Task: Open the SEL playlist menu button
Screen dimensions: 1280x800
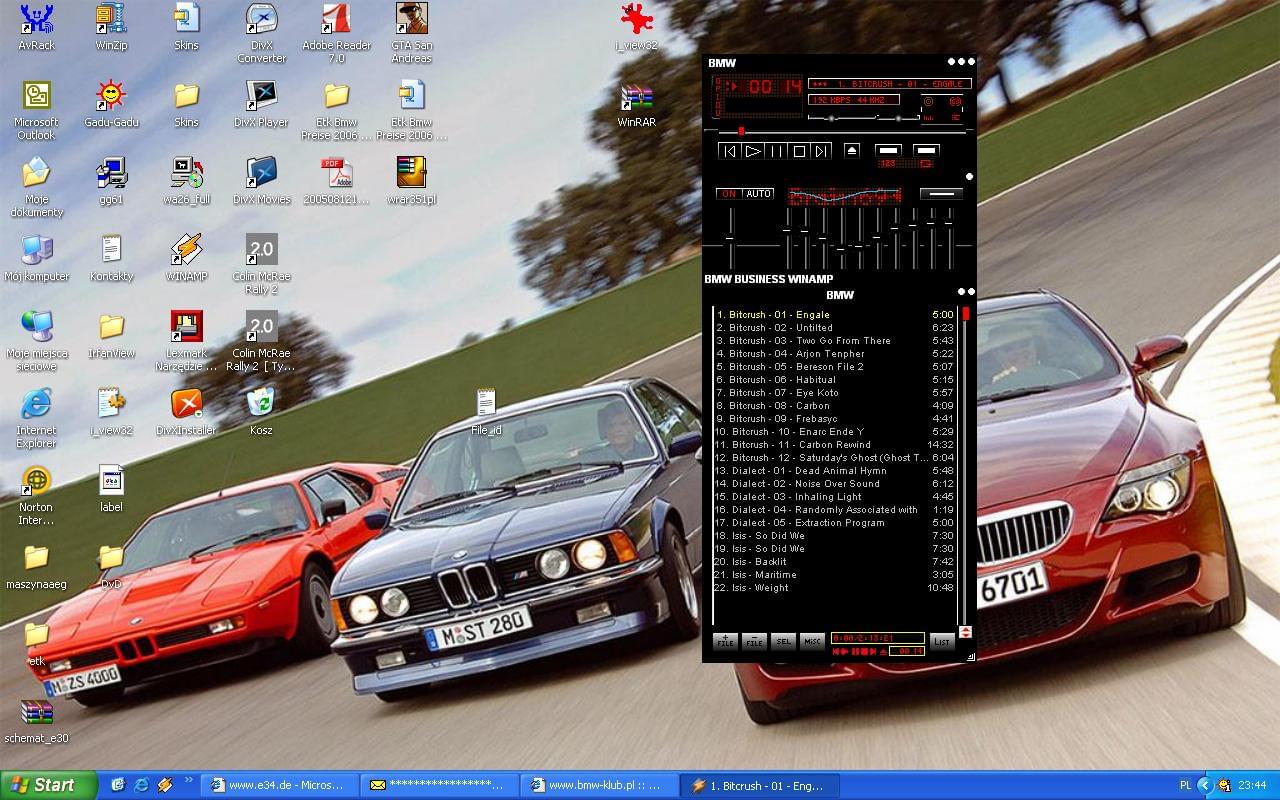Action: coord(783,641)
